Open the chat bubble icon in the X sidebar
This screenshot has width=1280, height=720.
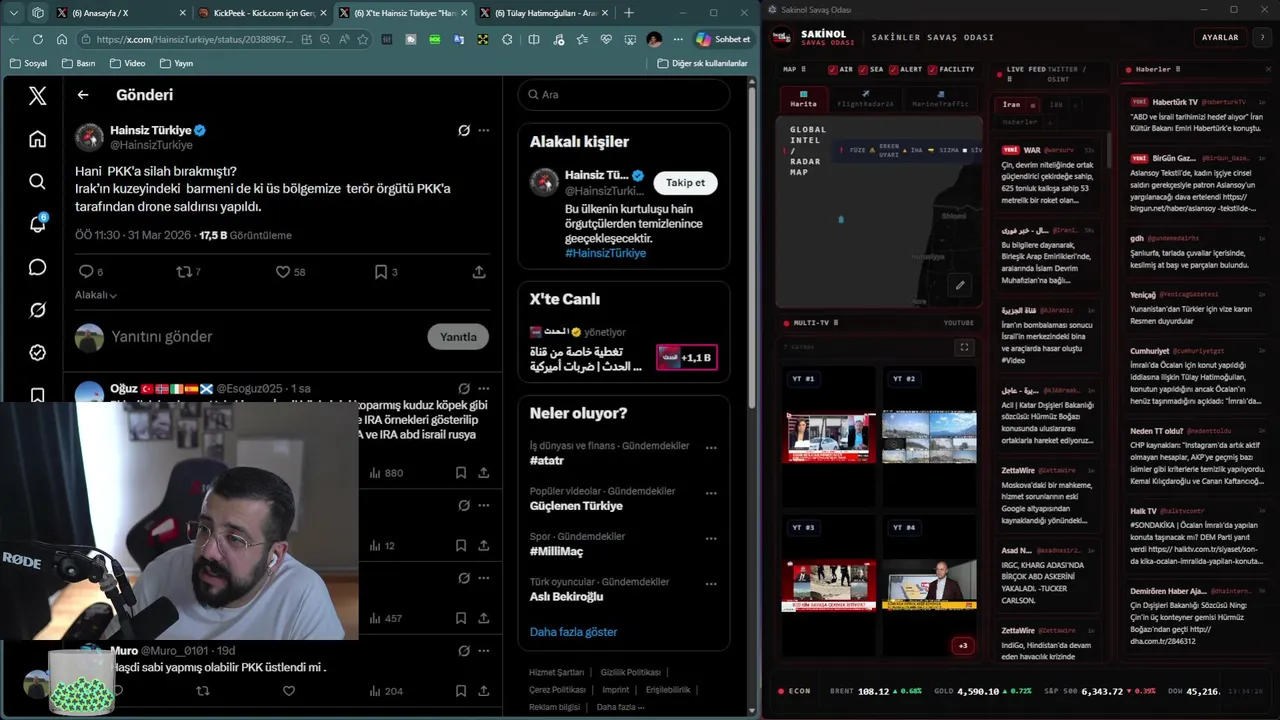pyautogui.click(x=37, y=267)
